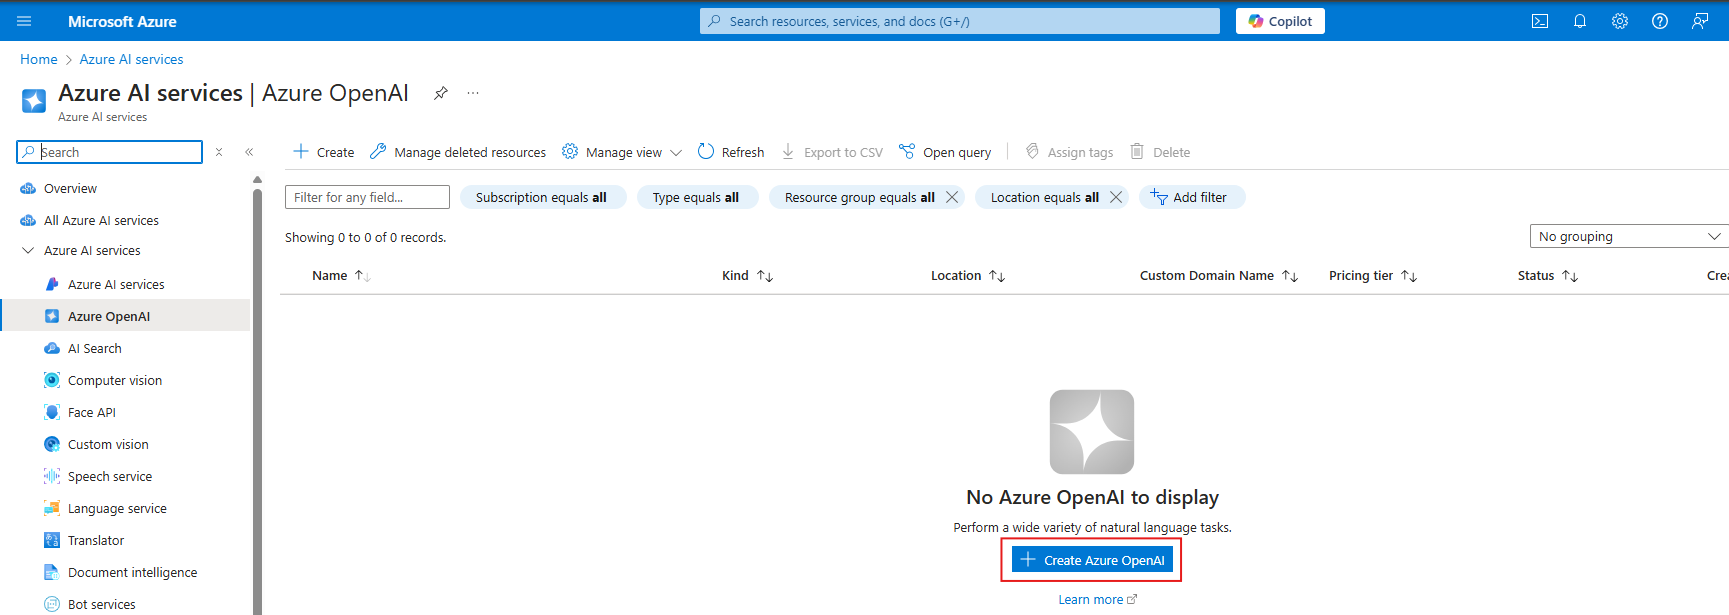This screenshot has width=1729, height=615.
Task: Click the sidebar Search field
Action: pos(110,152)
